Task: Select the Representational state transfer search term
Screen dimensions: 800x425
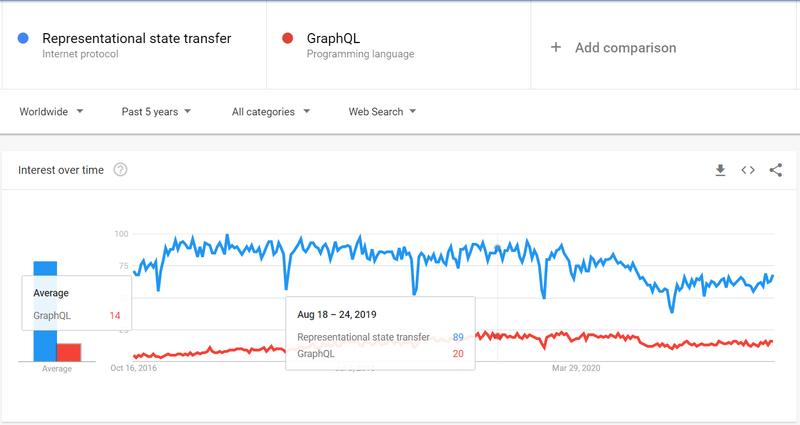Action: [137, 38]
